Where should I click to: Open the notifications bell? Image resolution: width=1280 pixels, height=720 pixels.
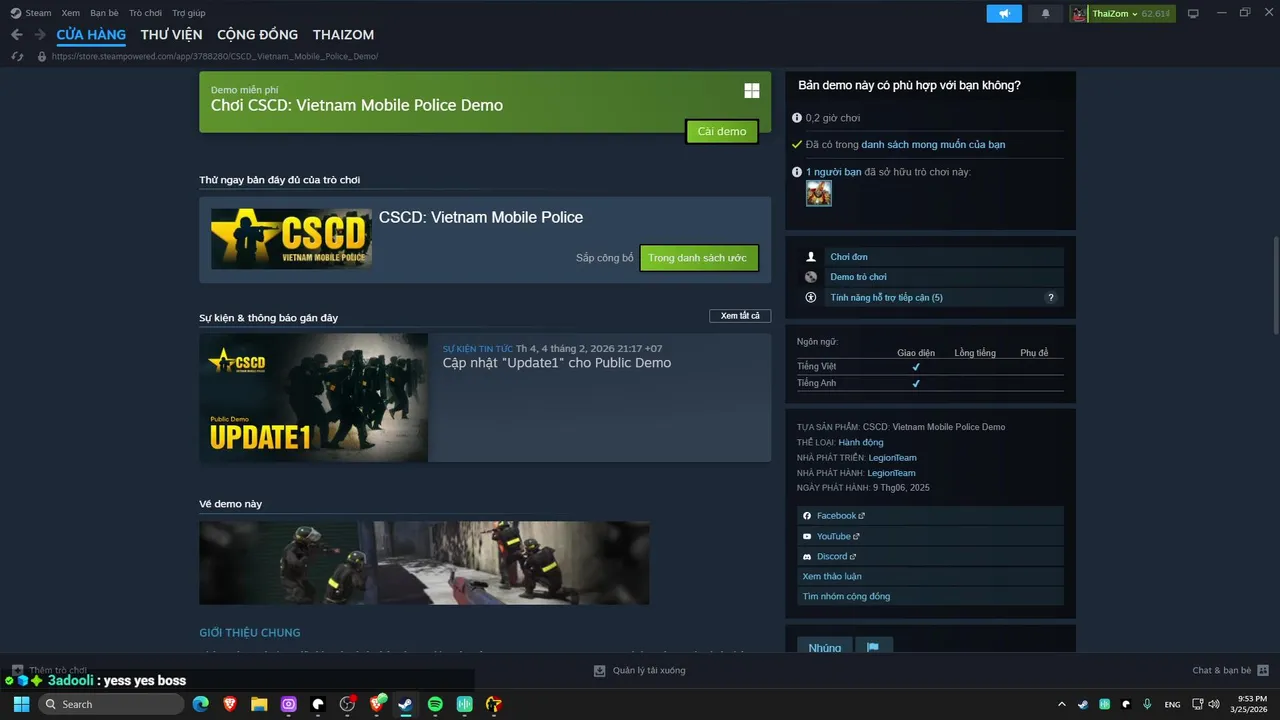(x=1046, y=13)
